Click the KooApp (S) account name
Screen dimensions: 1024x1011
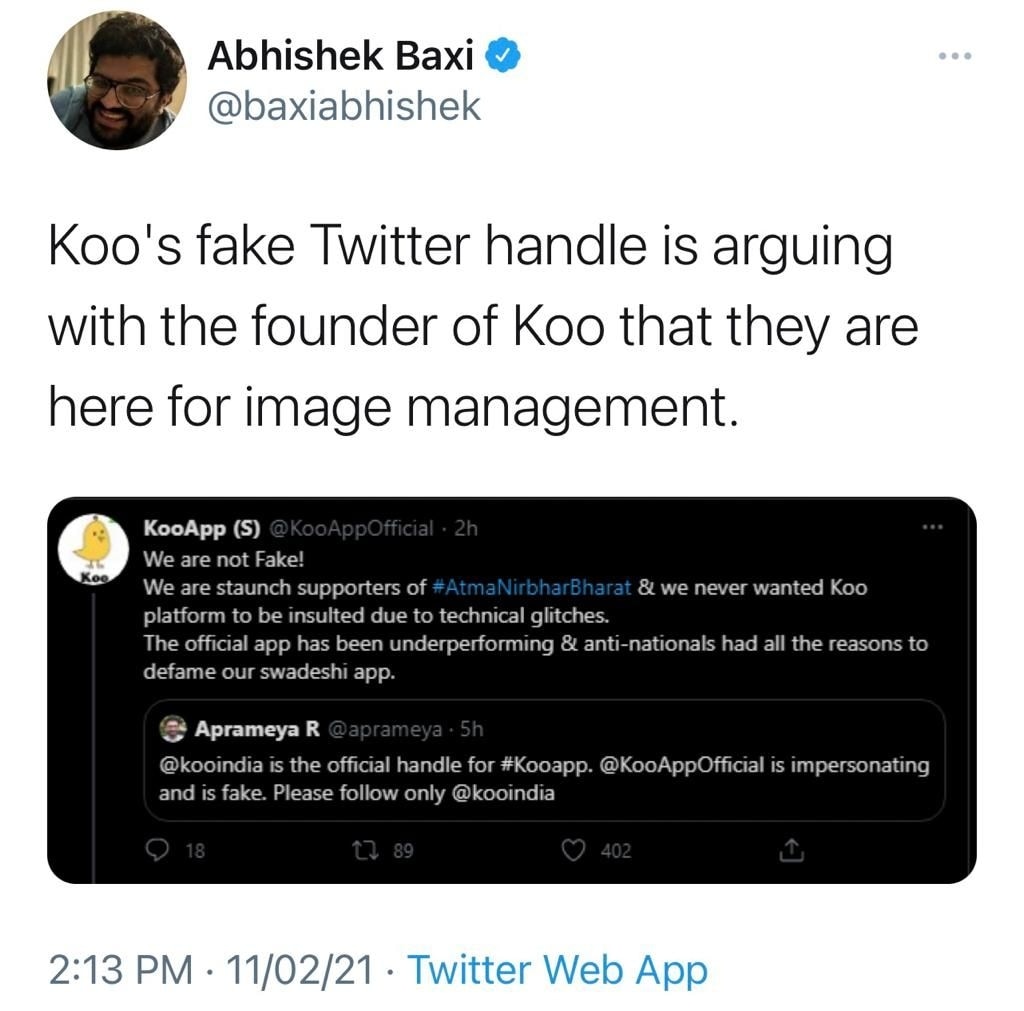point(201,528)
